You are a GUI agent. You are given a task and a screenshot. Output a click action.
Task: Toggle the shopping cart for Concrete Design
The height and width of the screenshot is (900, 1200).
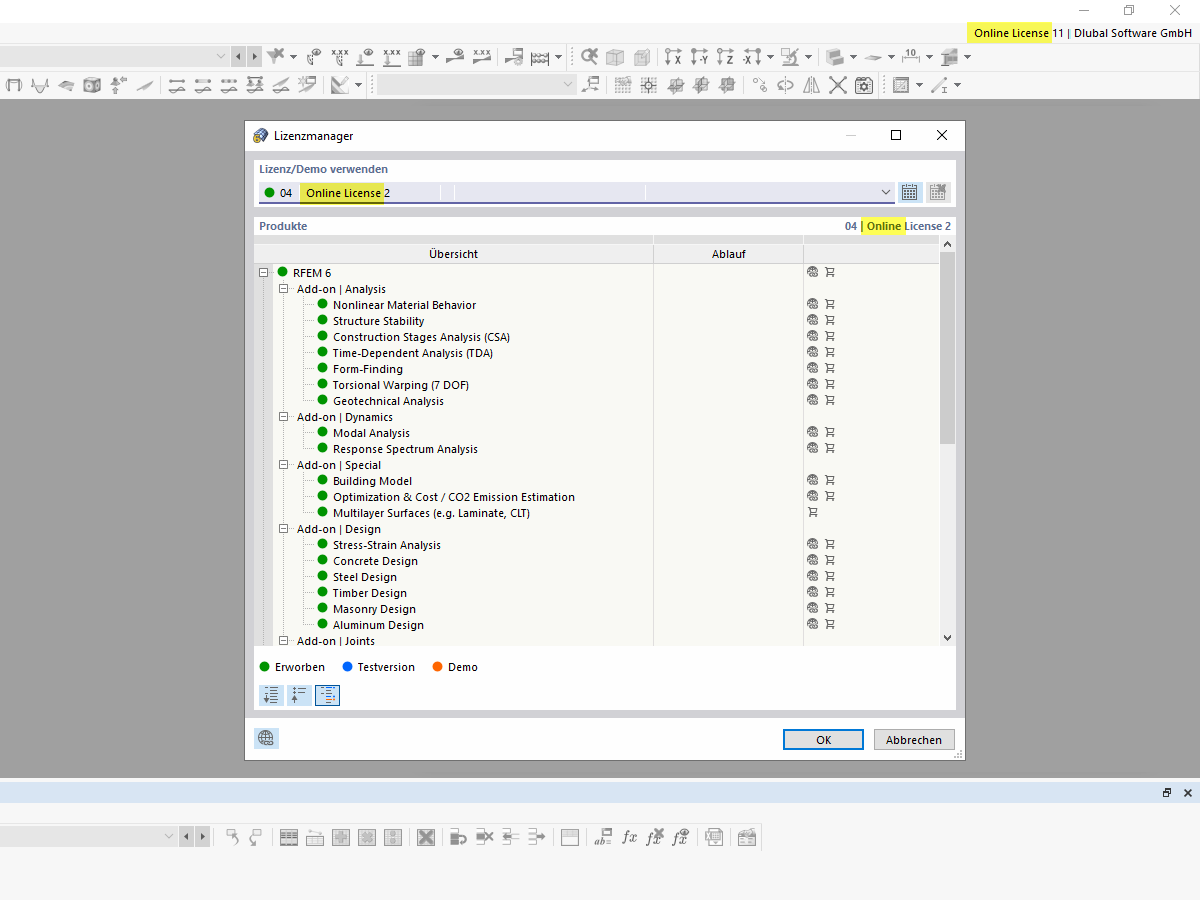pyautogui.click(x=829, y=559)
